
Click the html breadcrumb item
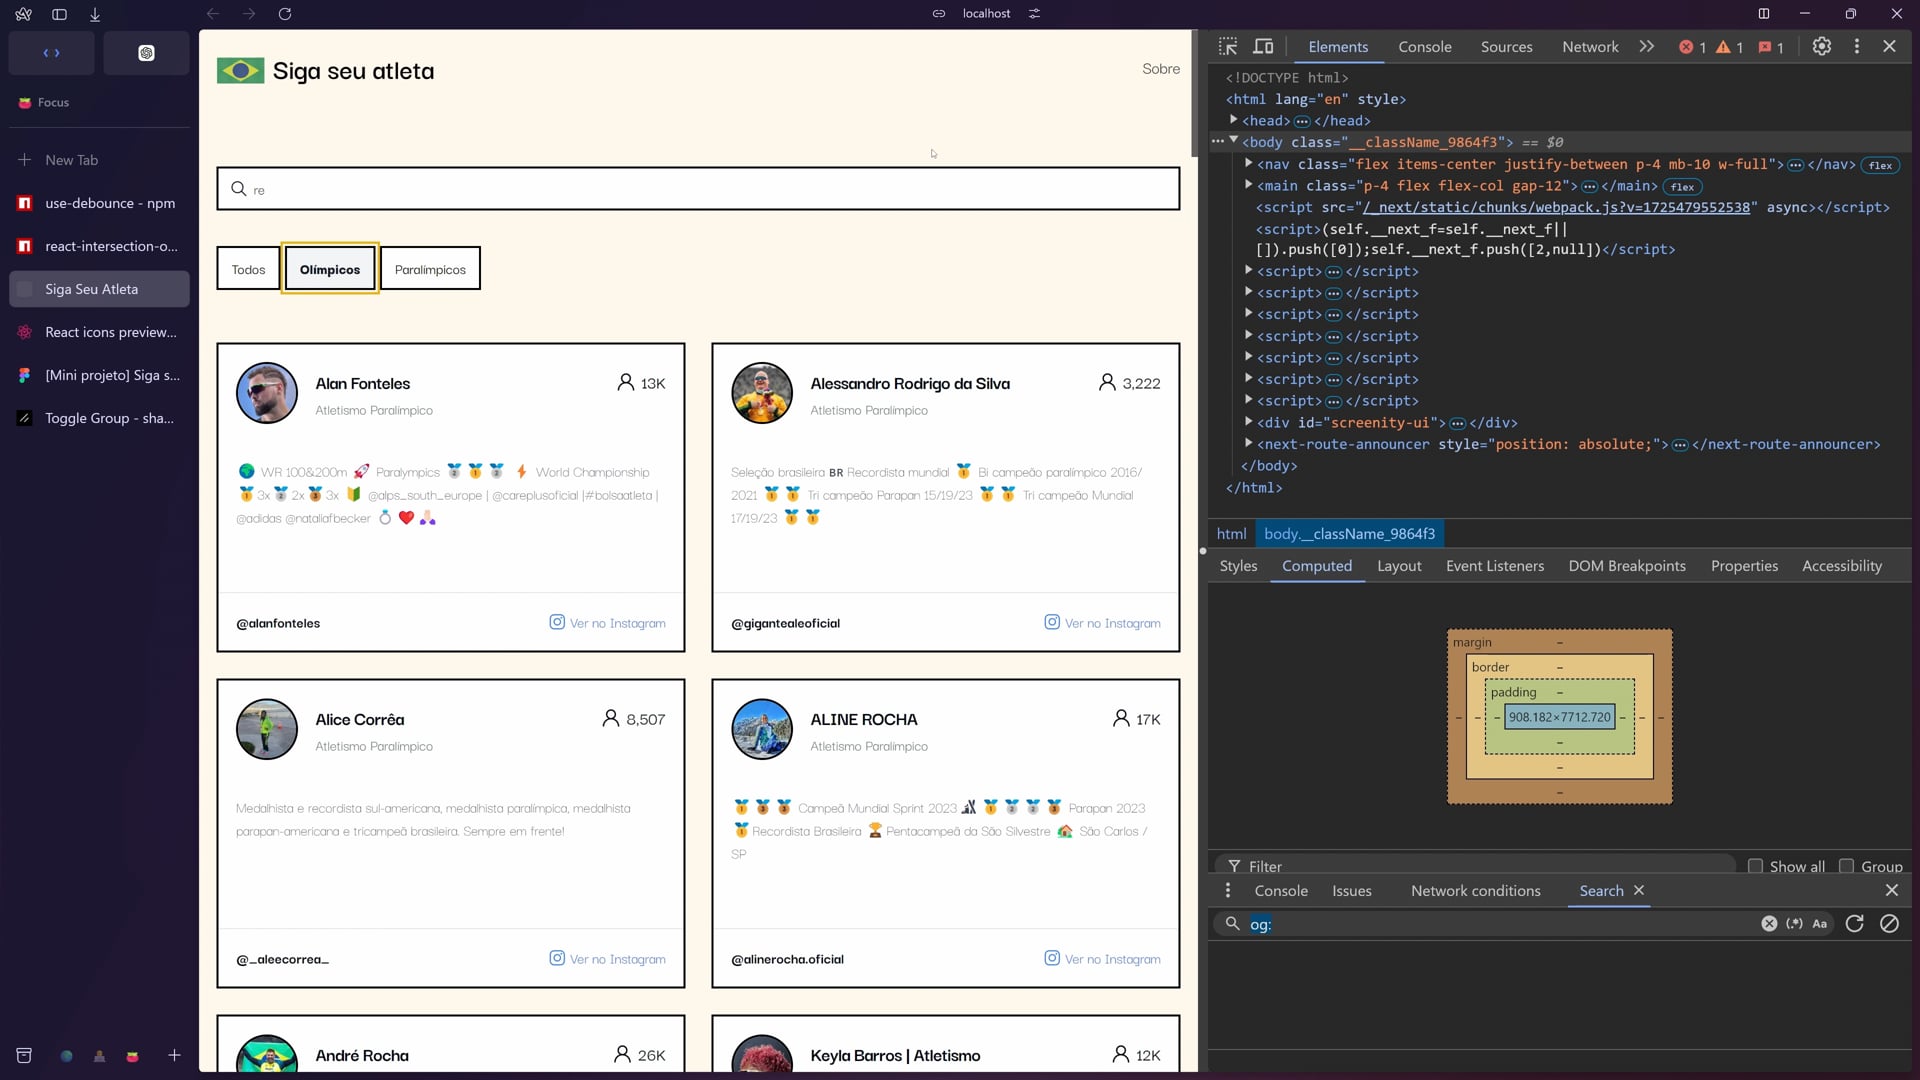coord(1231,534)
